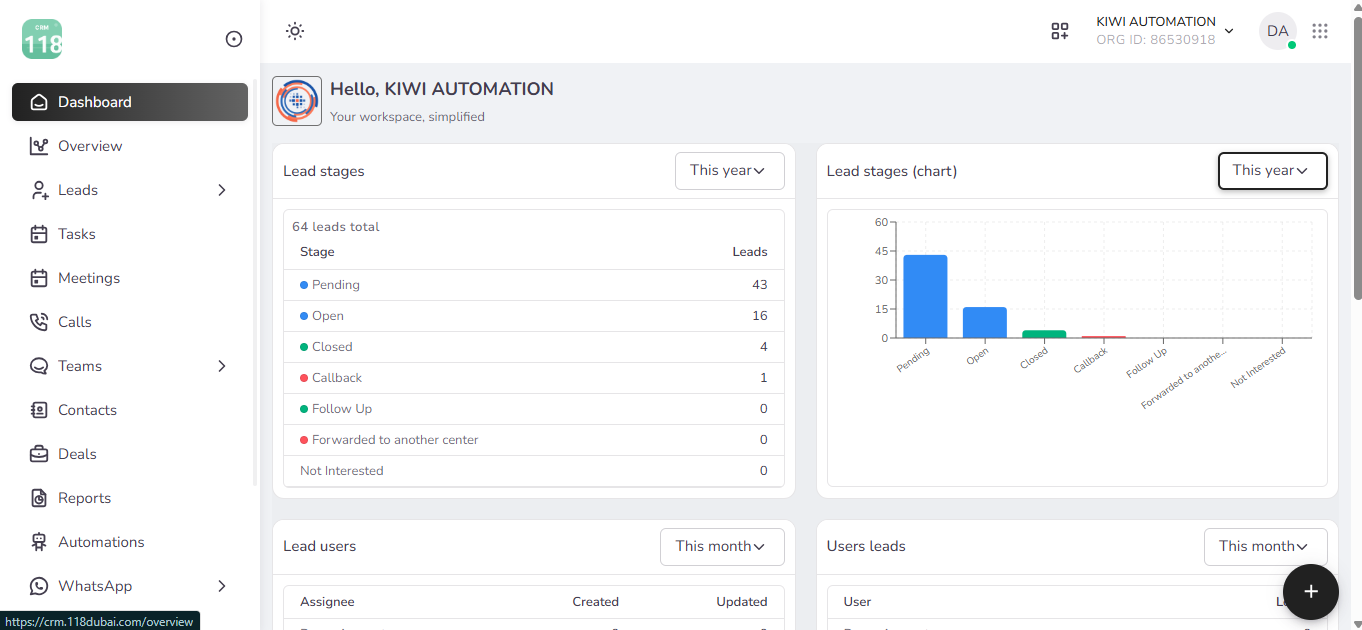Go to Dashboard in sidebar
This screenshot has height=630, width=1362.
tap(130, 102)
